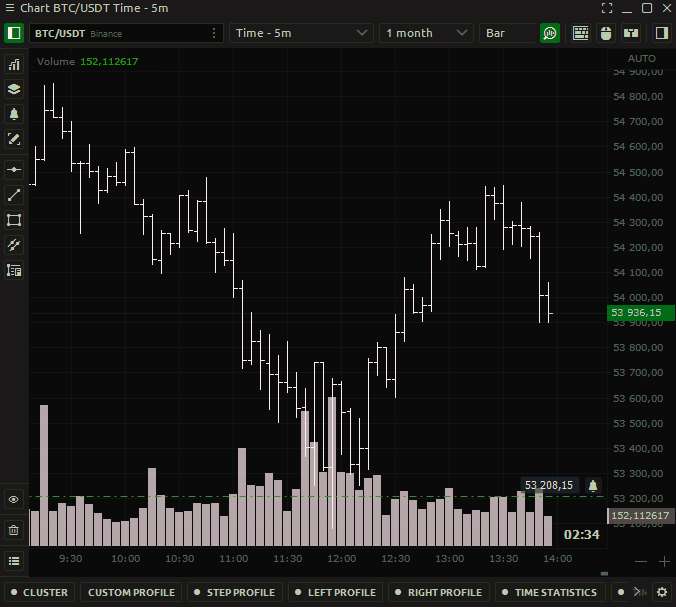Open the Bar chart type dropdown
Viewport: 676px width, 607px height.
[508, 33]
